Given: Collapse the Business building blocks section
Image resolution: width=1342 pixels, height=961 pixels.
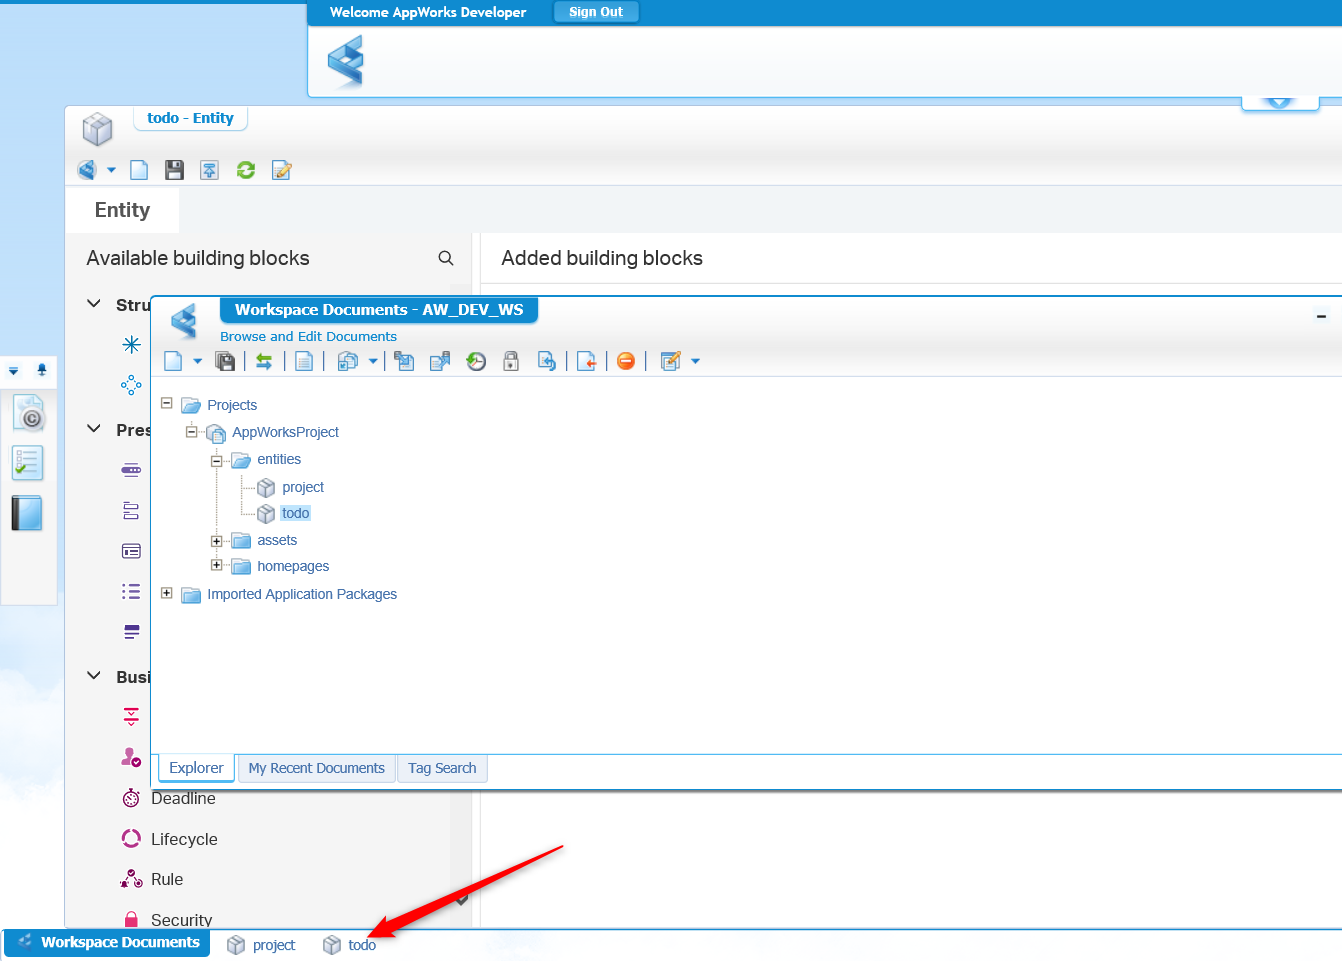Looking at the screenshot, I should 94,676.
